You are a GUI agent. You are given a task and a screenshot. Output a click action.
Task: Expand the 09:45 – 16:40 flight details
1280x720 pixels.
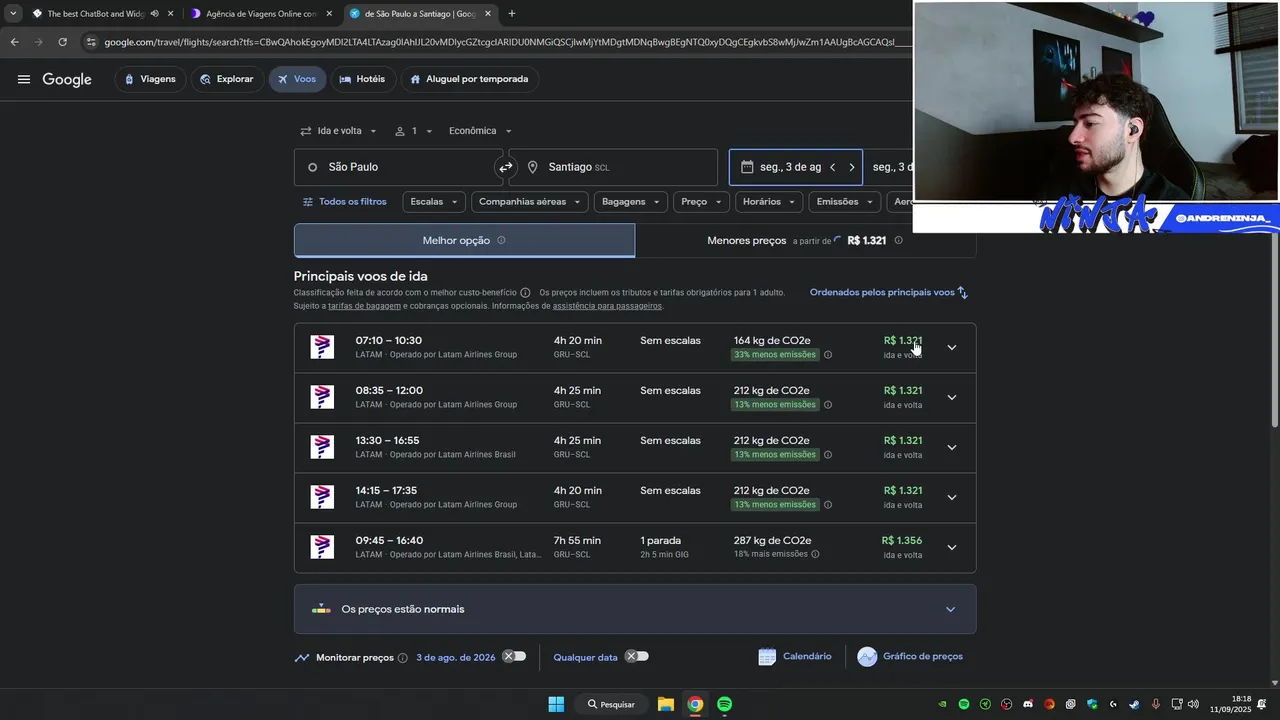pyautogui.click(x=951, y=547)
